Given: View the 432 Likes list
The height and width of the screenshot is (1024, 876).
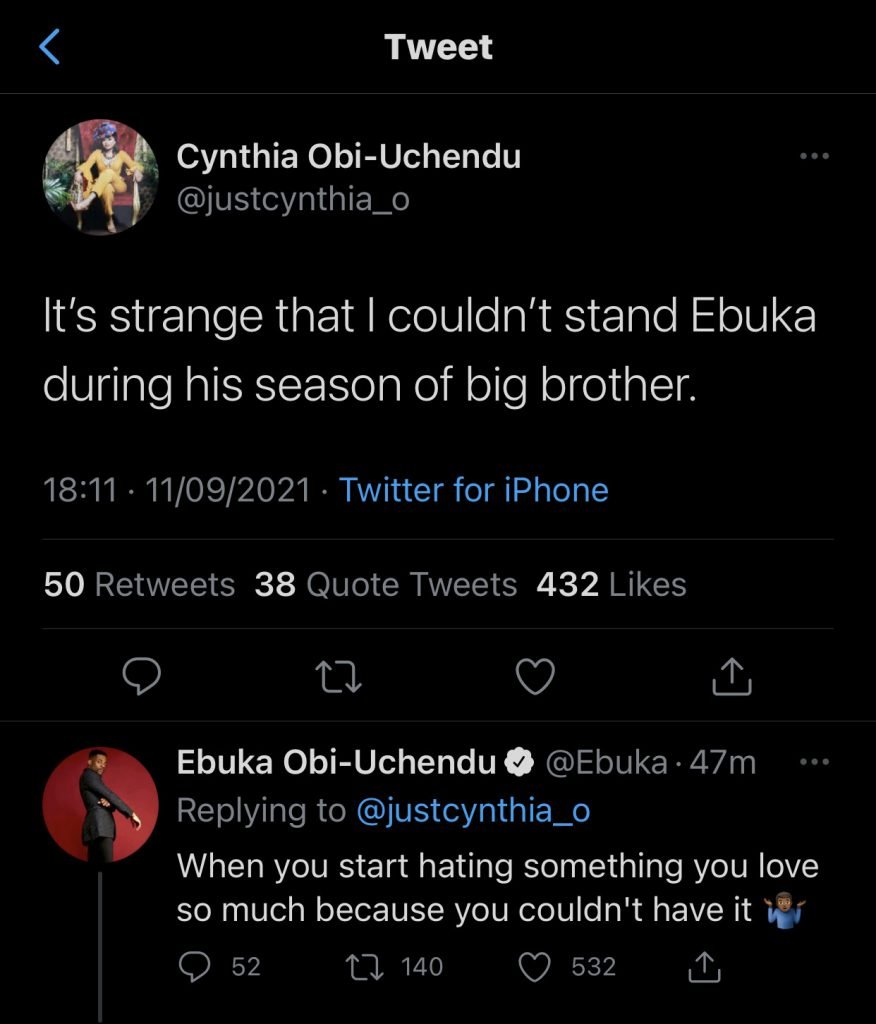Looking at the screenshot, I should click(x=611, y=584).
